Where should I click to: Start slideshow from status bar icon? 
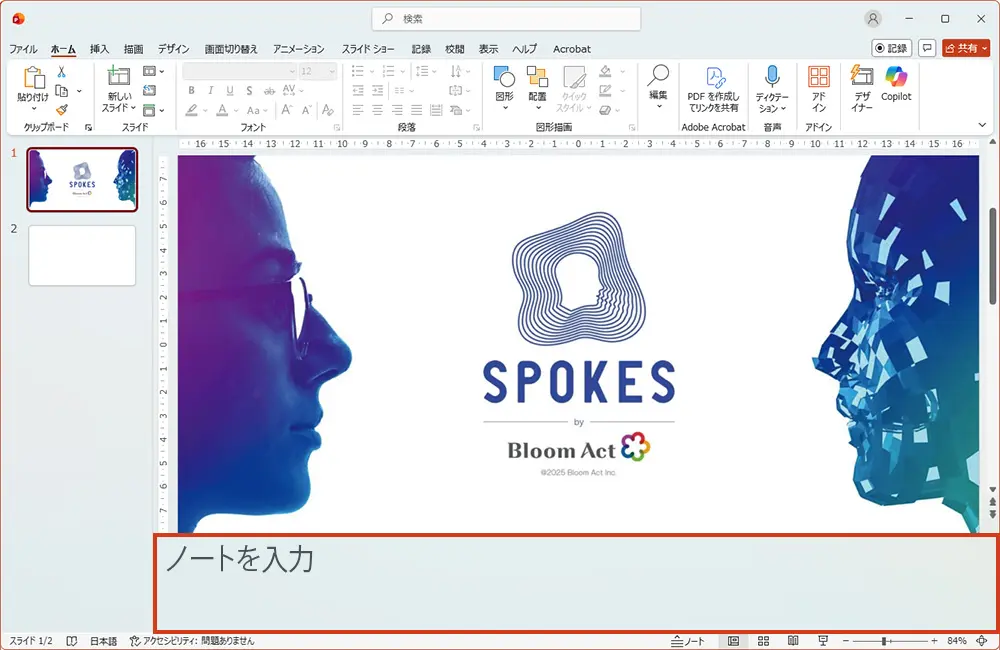[823, 641]
